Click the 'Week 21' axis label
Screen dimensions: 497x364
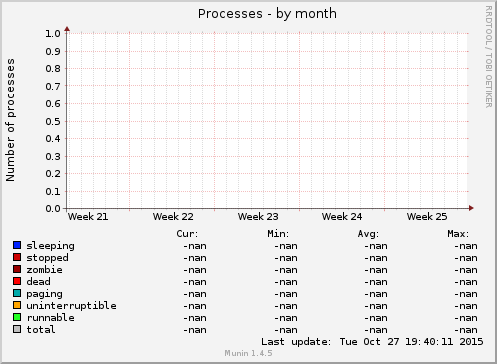click(88, 217)
